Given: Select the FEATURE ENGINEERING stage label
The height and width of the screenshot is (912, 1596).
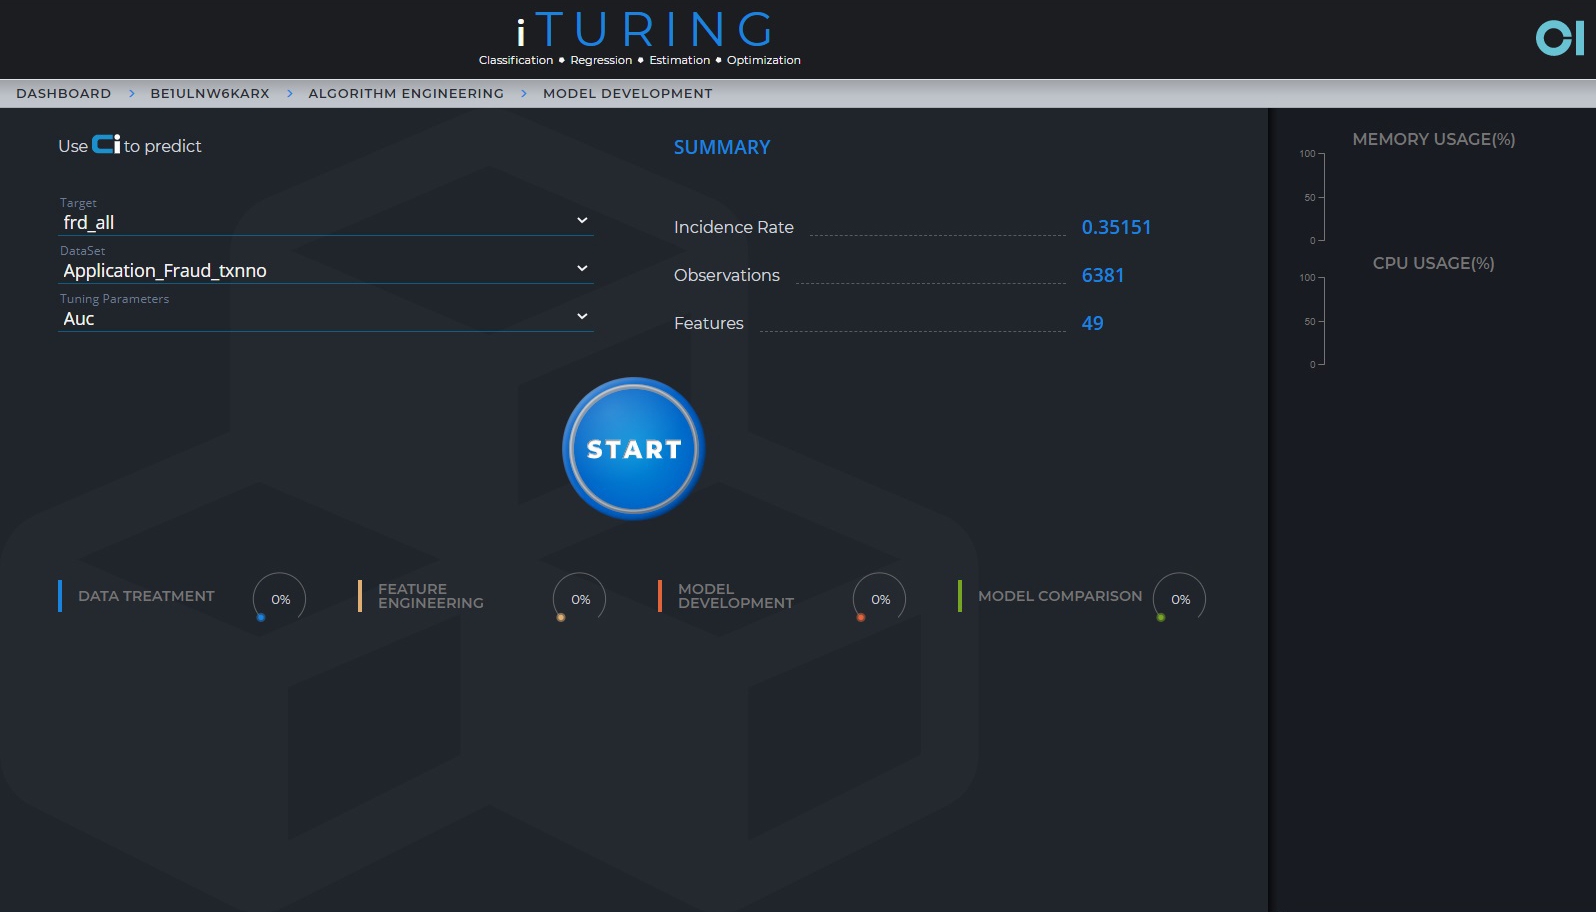Looking at the screenshot, I should (431, 596).
